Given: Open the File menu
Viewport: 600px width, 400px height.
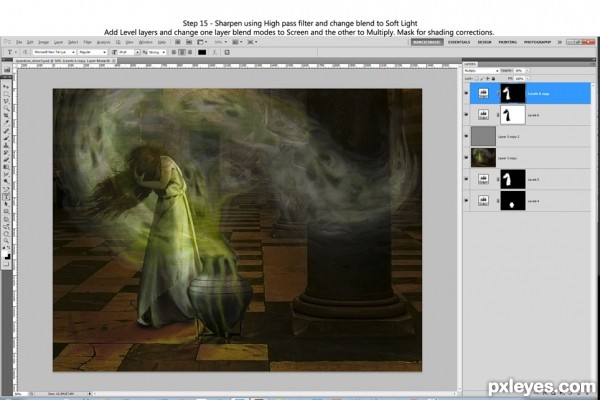Looking at the screenshot, I should click(x=19, y=42).
